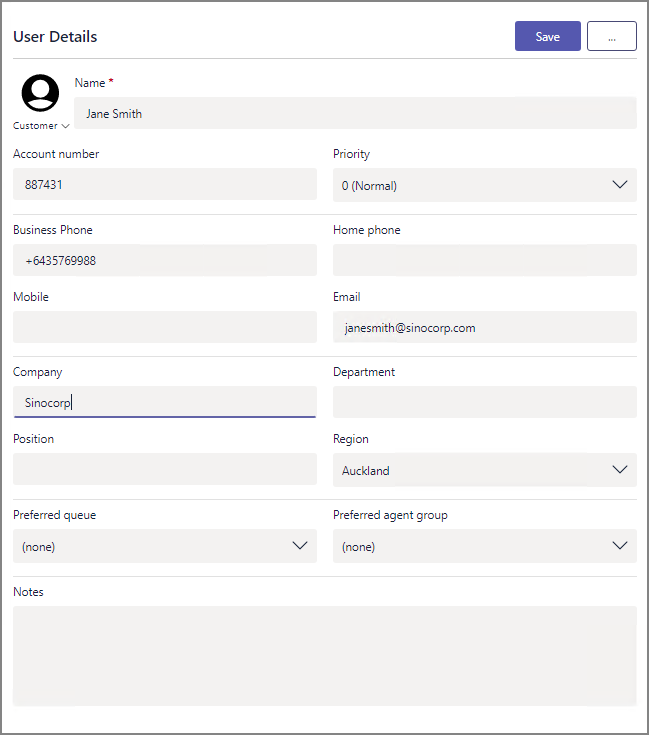This screenshot has width=649, height=735.
Task: Click the Company field containing Sinocorp
Action: [164, 402]
